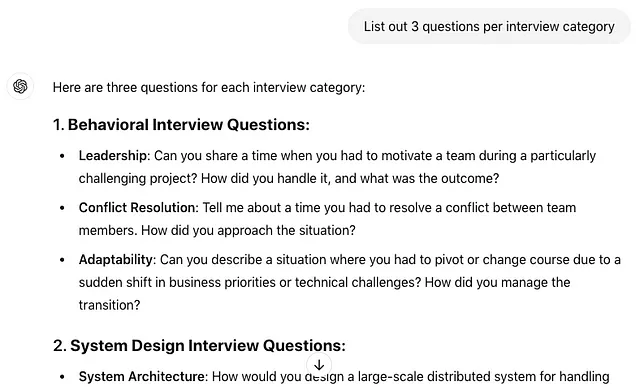Click the bullet point before Adaptability
The width and height of the screenshot is (640, 387).
coord(62,260)
